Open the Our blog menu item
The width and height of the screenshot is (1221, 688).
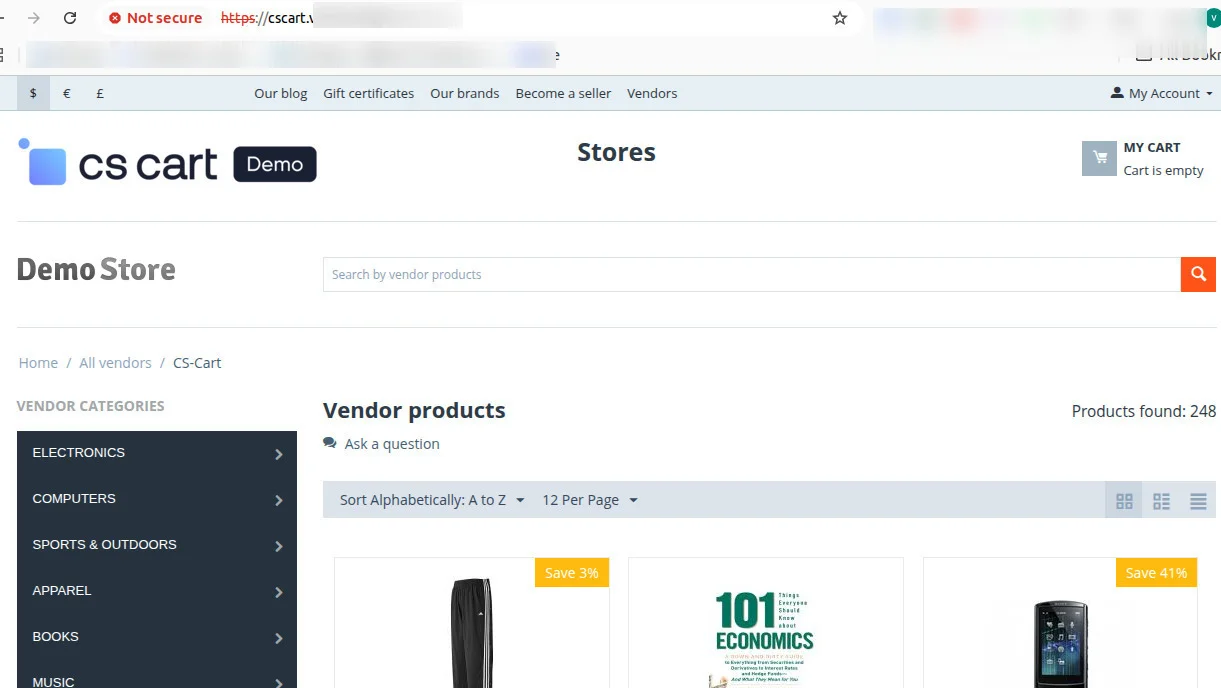pyautogui.click(x=280, y=93)
